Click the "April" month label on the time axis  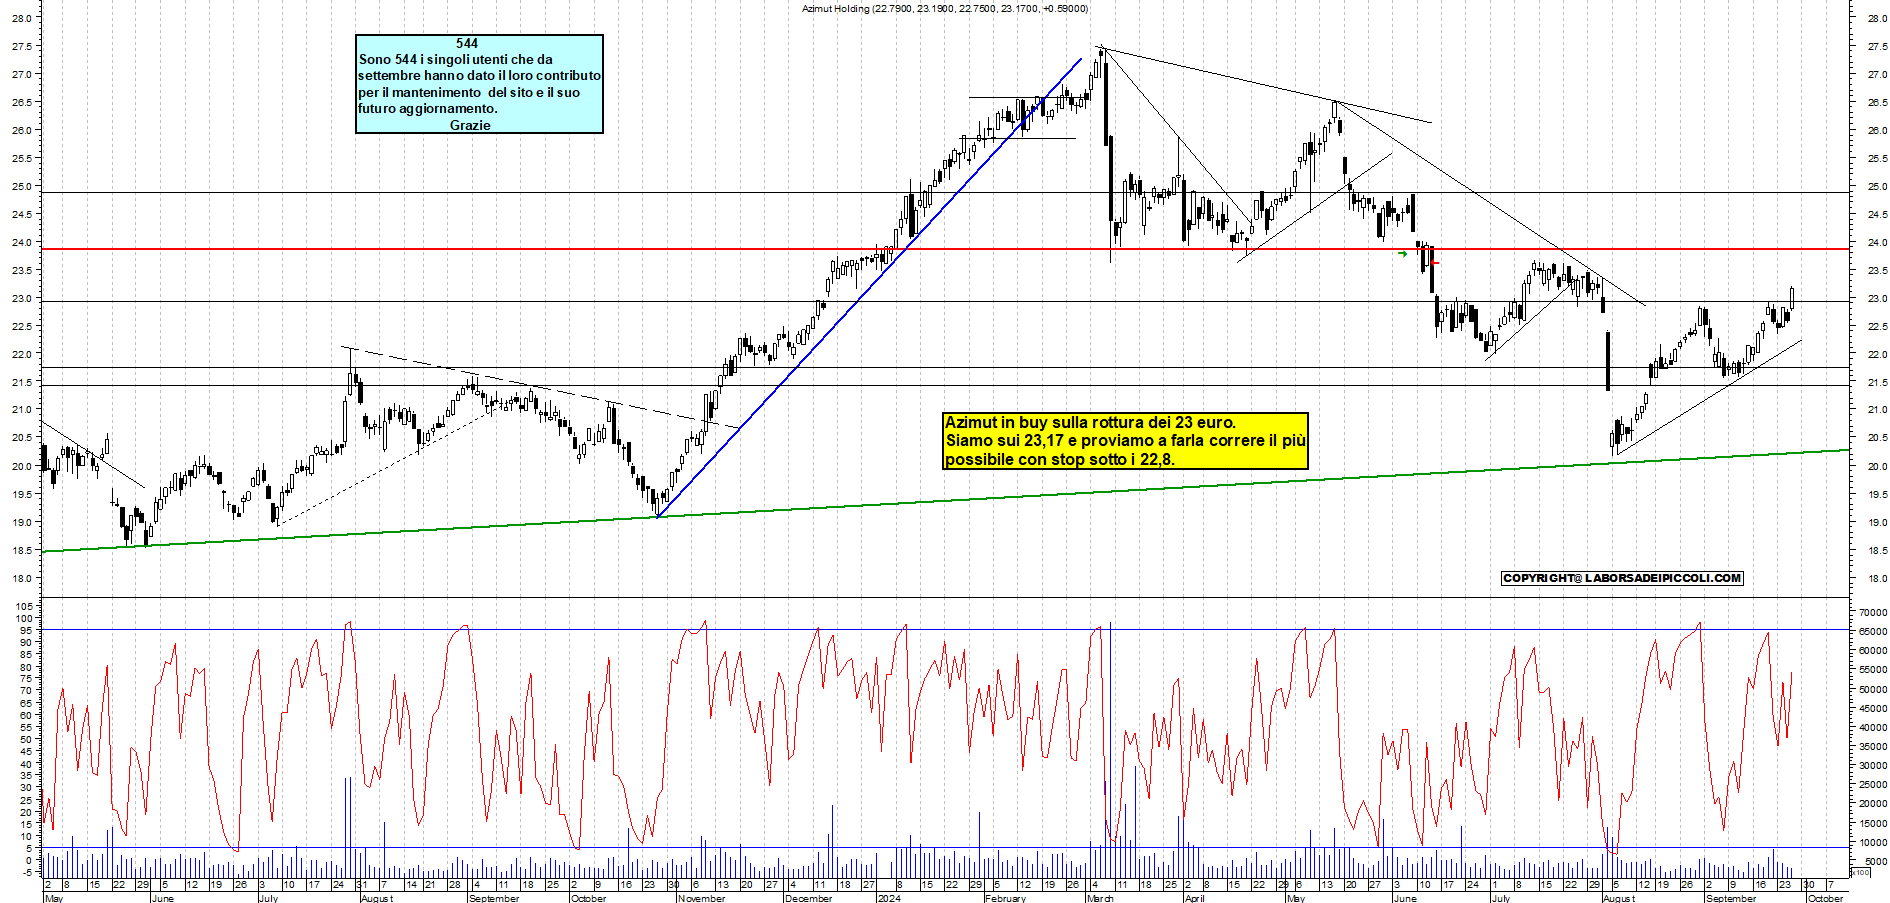[1195, 898]
